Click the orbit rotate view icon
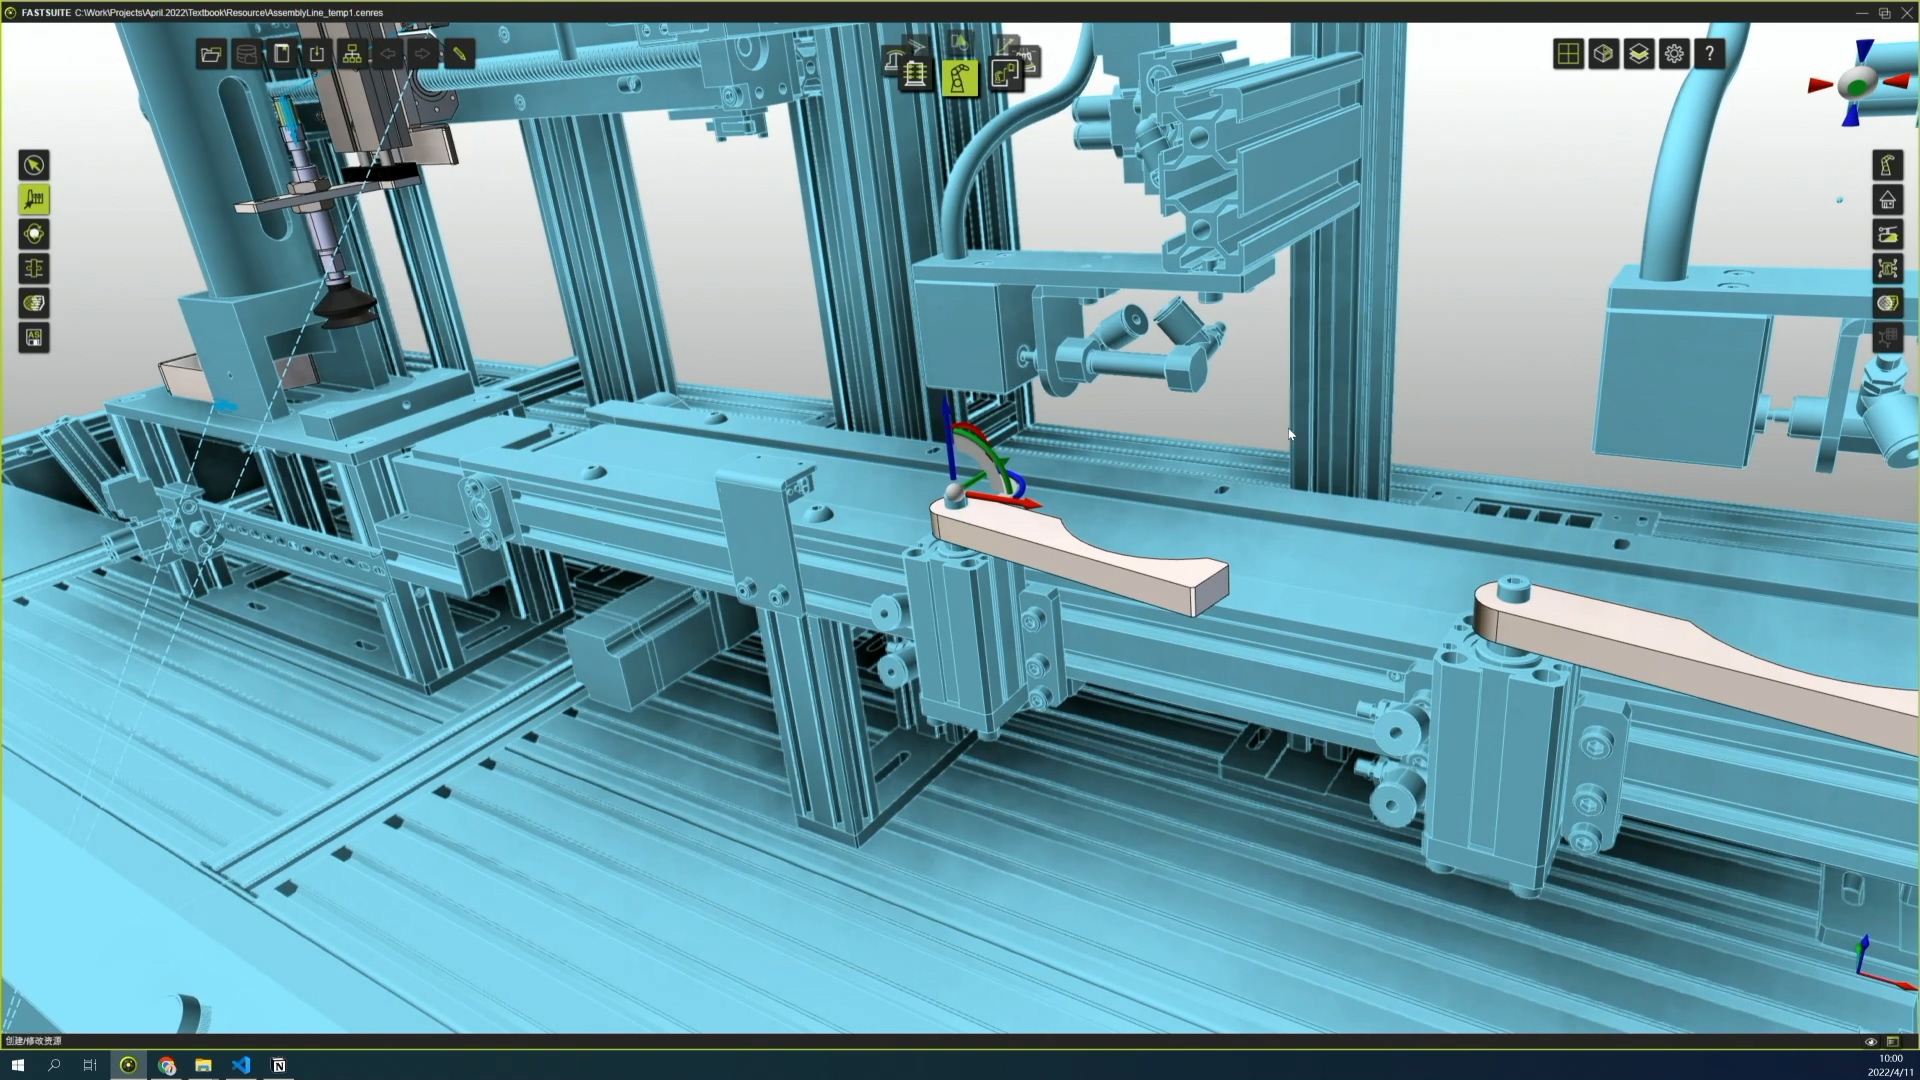Screen dimensions: 1920x1080 tap(34, 234)
